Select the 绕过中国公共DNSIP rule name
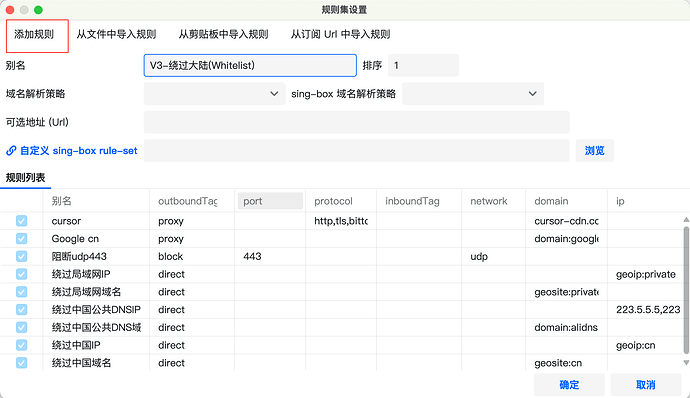This screenshot has width=690, height=398. 96,310
